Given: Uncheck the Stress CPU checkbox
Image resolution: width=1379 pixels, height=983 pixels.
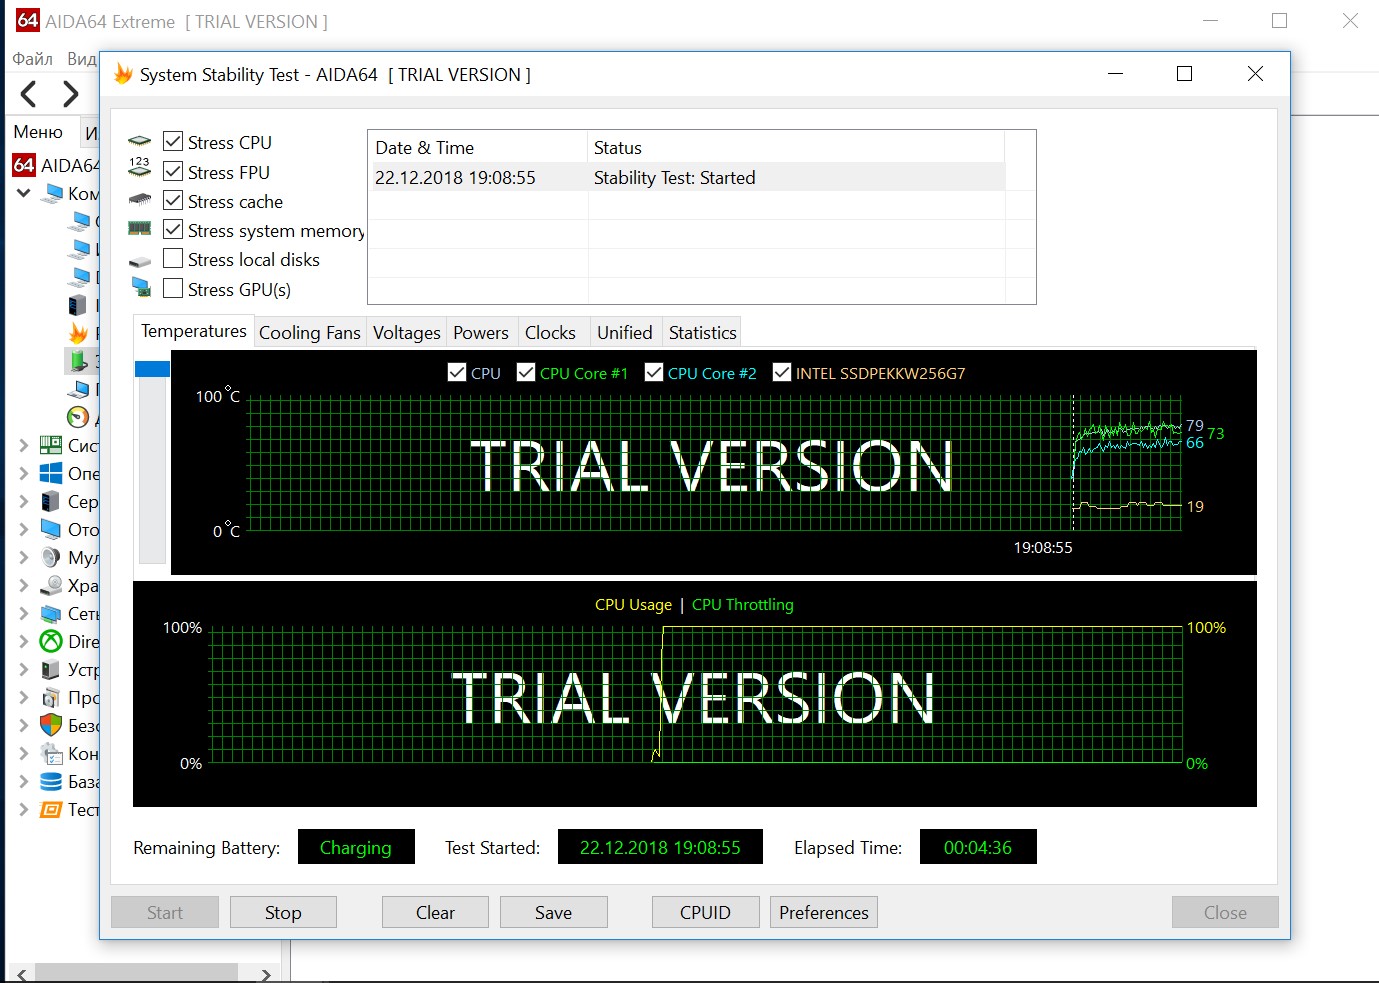Looking at the screenshot, I should click(x=173, y=142).
